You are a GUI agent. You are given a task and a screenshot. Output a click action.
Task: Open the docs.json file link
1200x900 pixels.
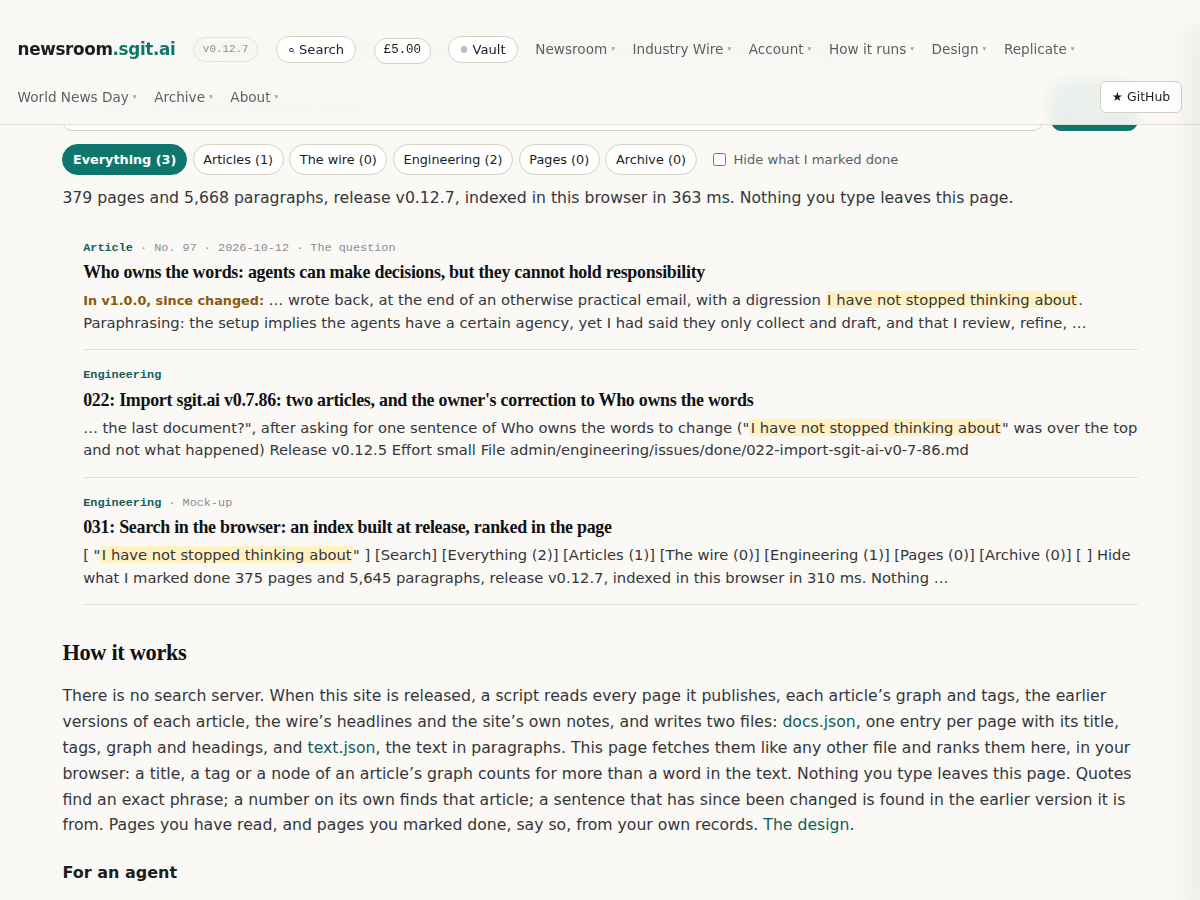pyautogui.click(x=819, y=721)
